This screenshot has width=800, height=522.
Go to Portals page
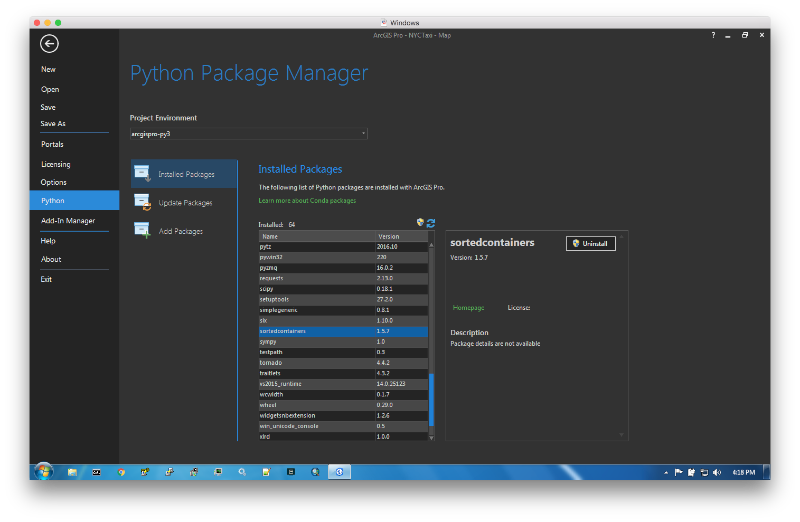(x=52, y=144)
